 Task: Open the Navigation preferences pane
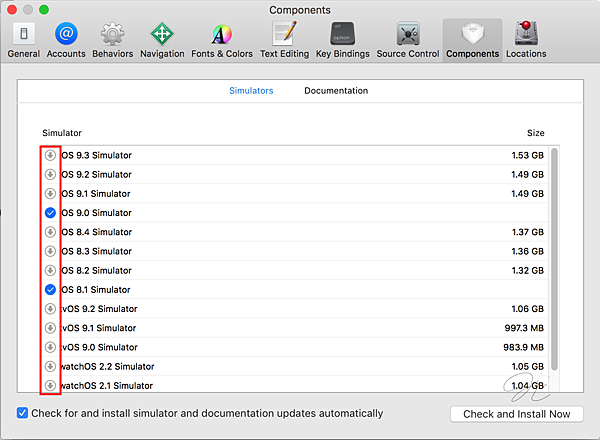pyautogui.click(x=162, y=40)
